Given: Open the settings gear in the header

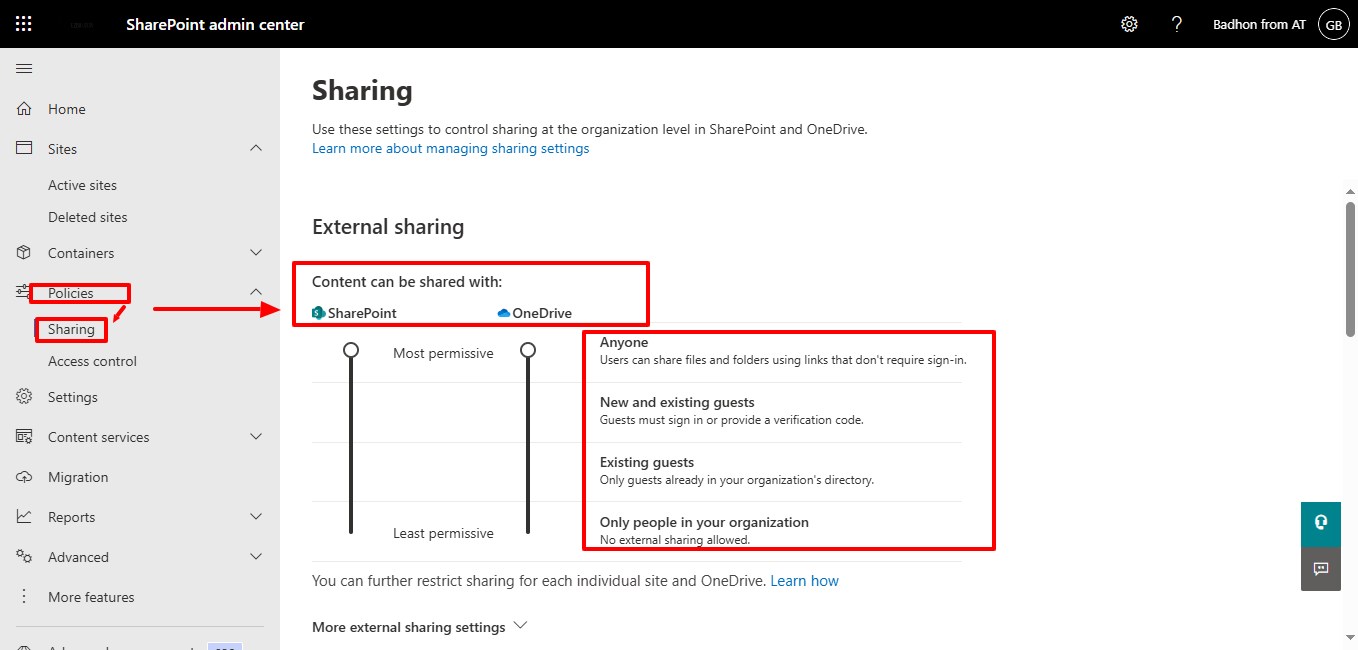Looking at the screenshot, I should 1129,24.
